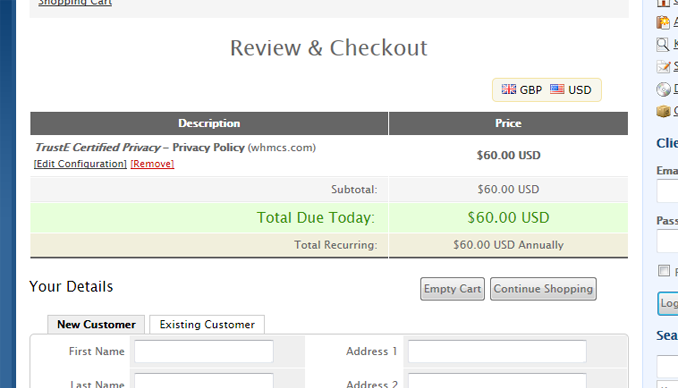This screenshot has width=678, height=388.
Task: Click into the Address 1 field
Action: tap(497, 351)
